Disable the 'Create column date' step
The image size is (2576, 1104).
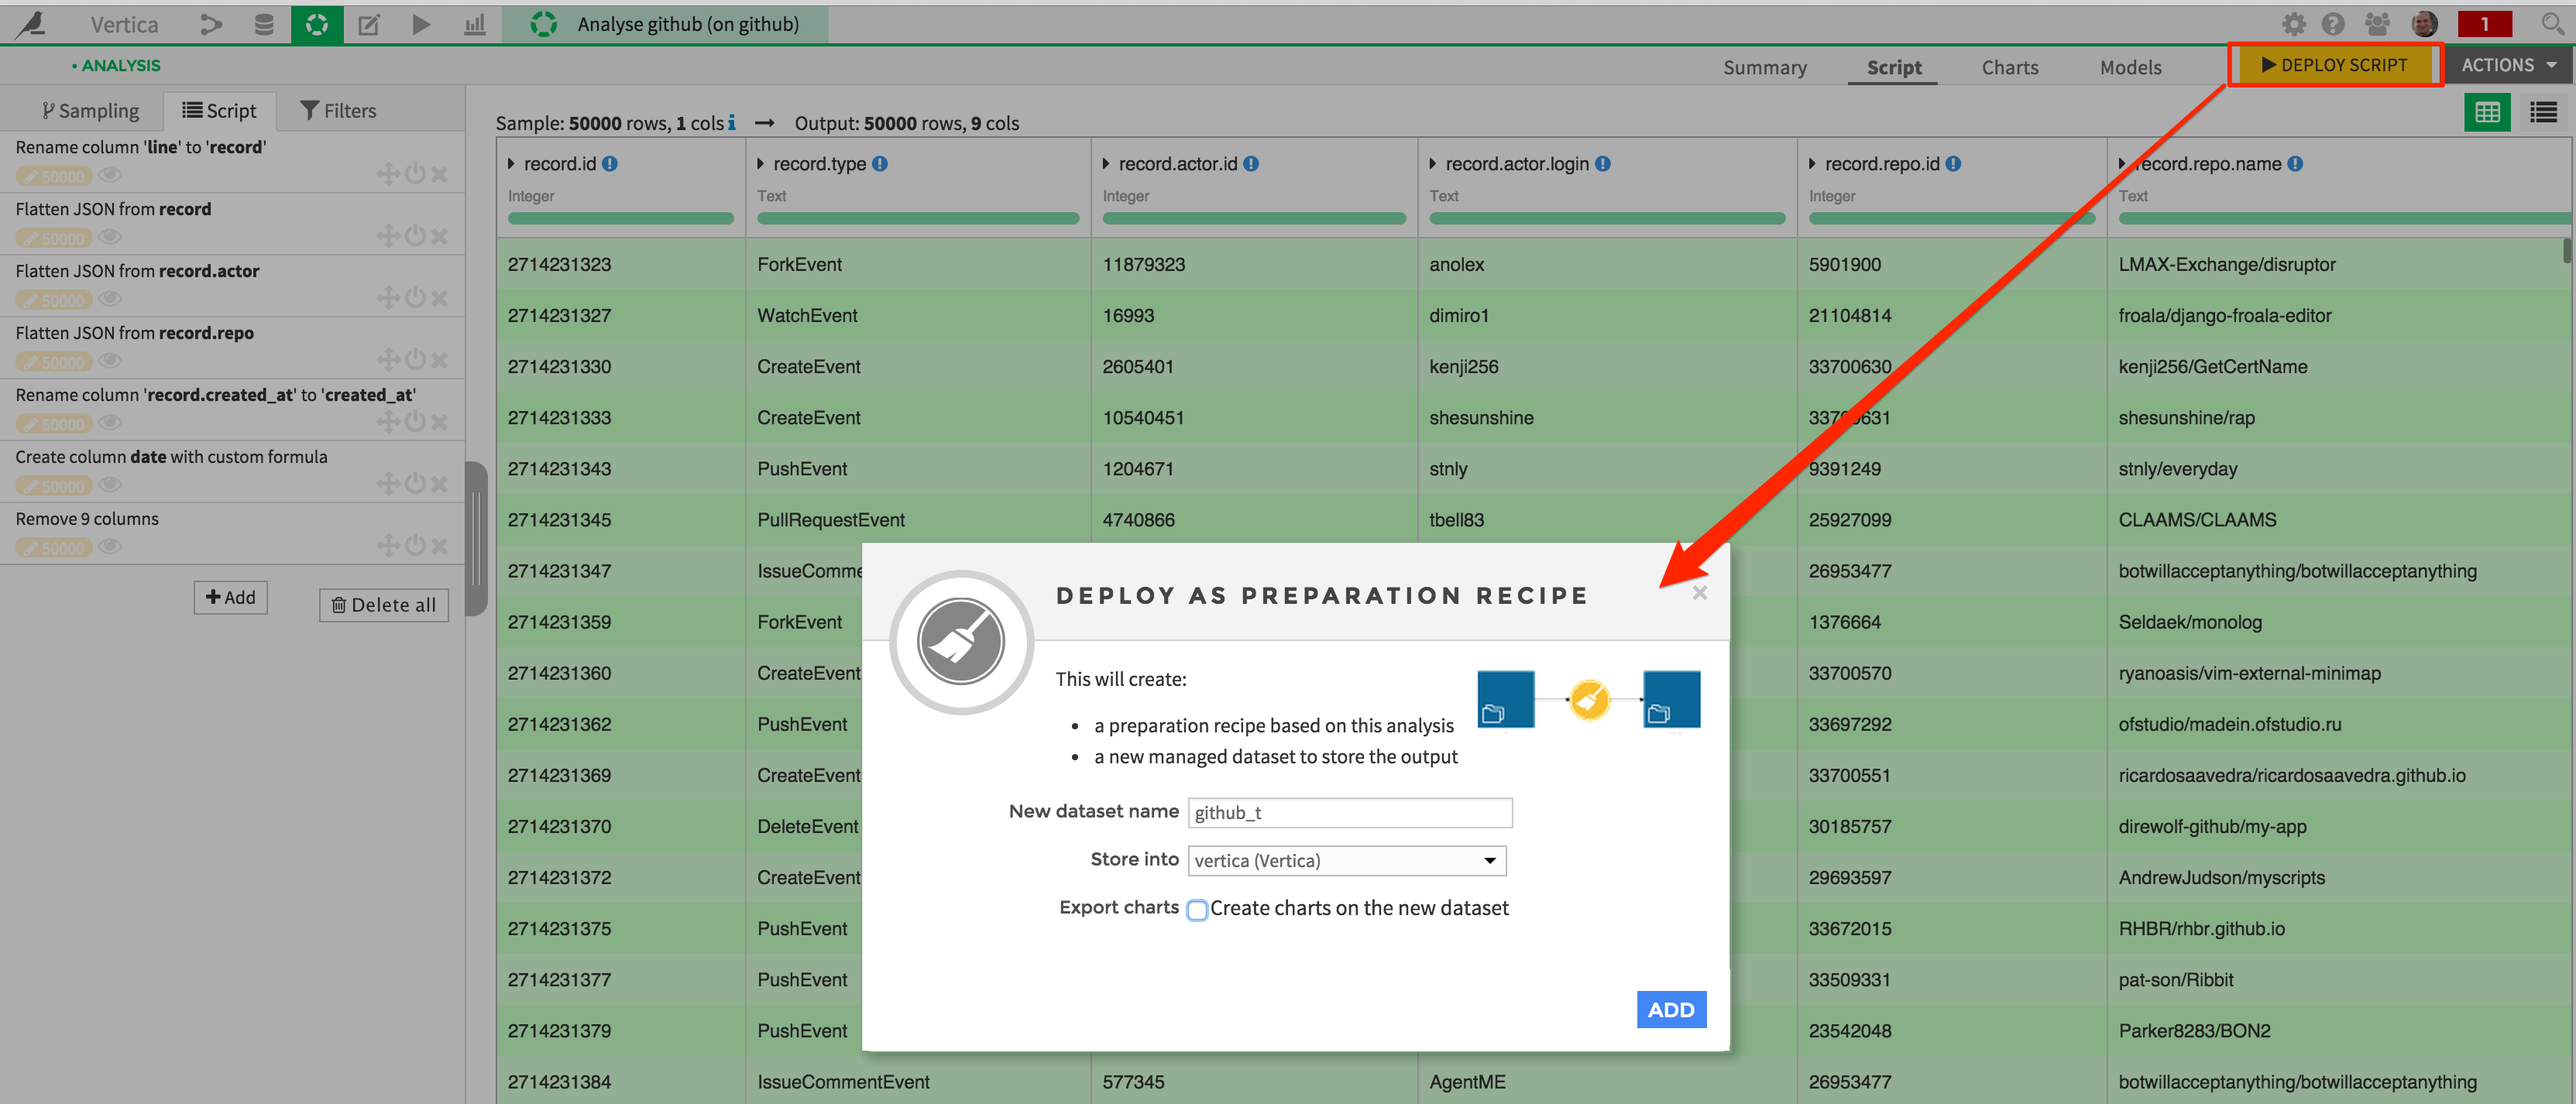415,484
